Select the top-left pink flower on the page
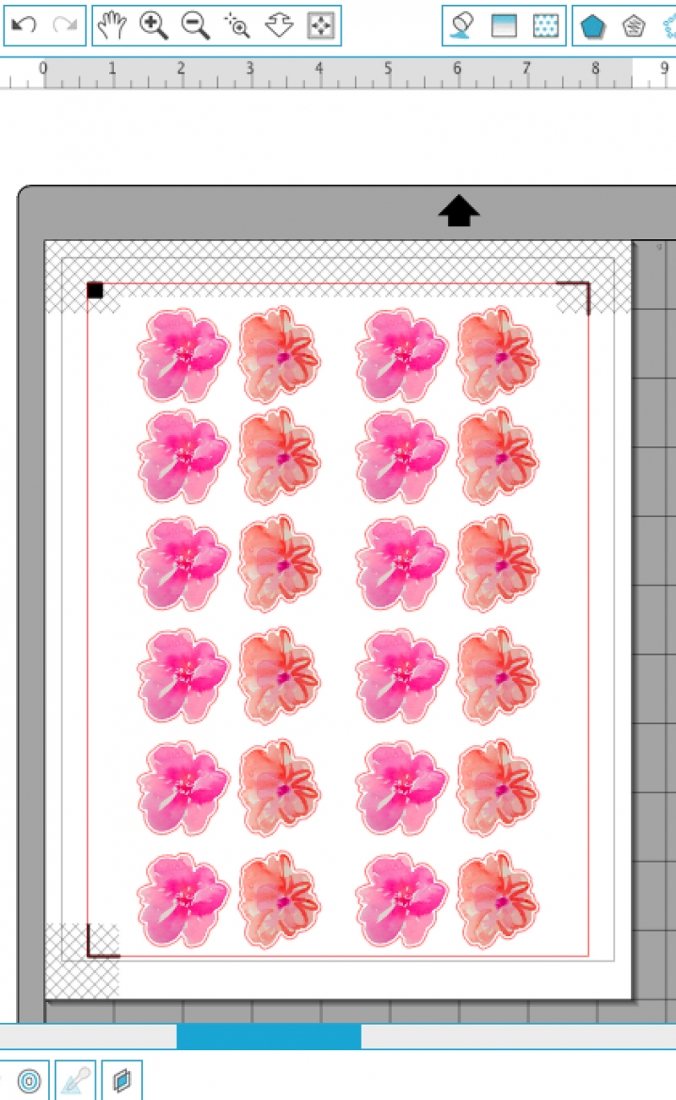676x1100 pixels. click(x=183, y=356)
